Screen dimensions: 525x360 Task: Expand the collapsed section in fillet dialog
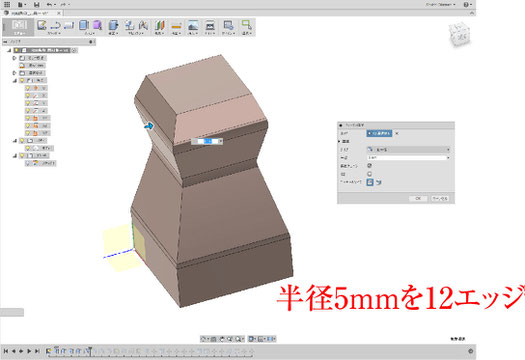[x=340, y=141]
